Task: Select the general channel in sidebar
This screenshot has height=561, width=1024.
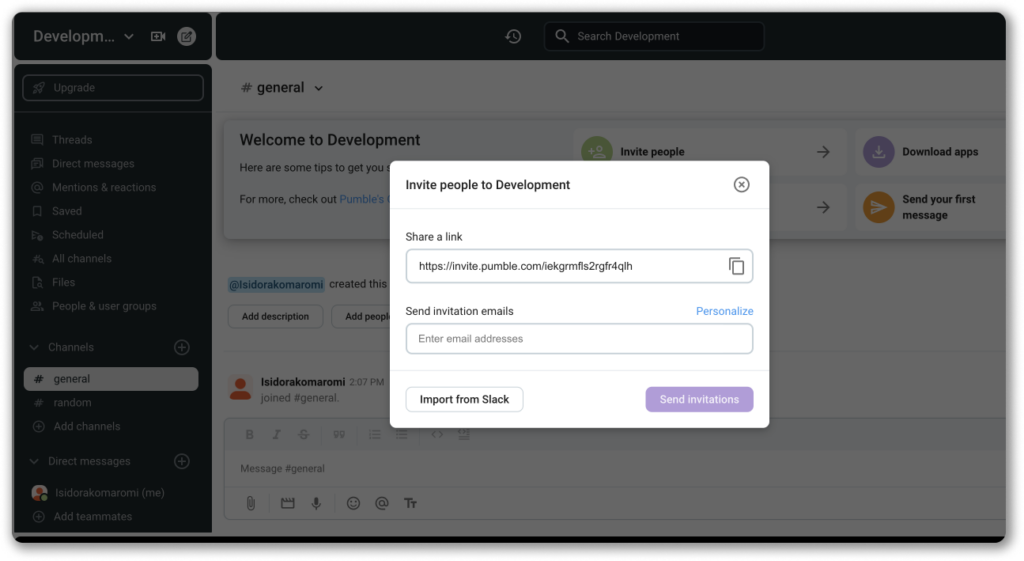Action: point(111,379)
